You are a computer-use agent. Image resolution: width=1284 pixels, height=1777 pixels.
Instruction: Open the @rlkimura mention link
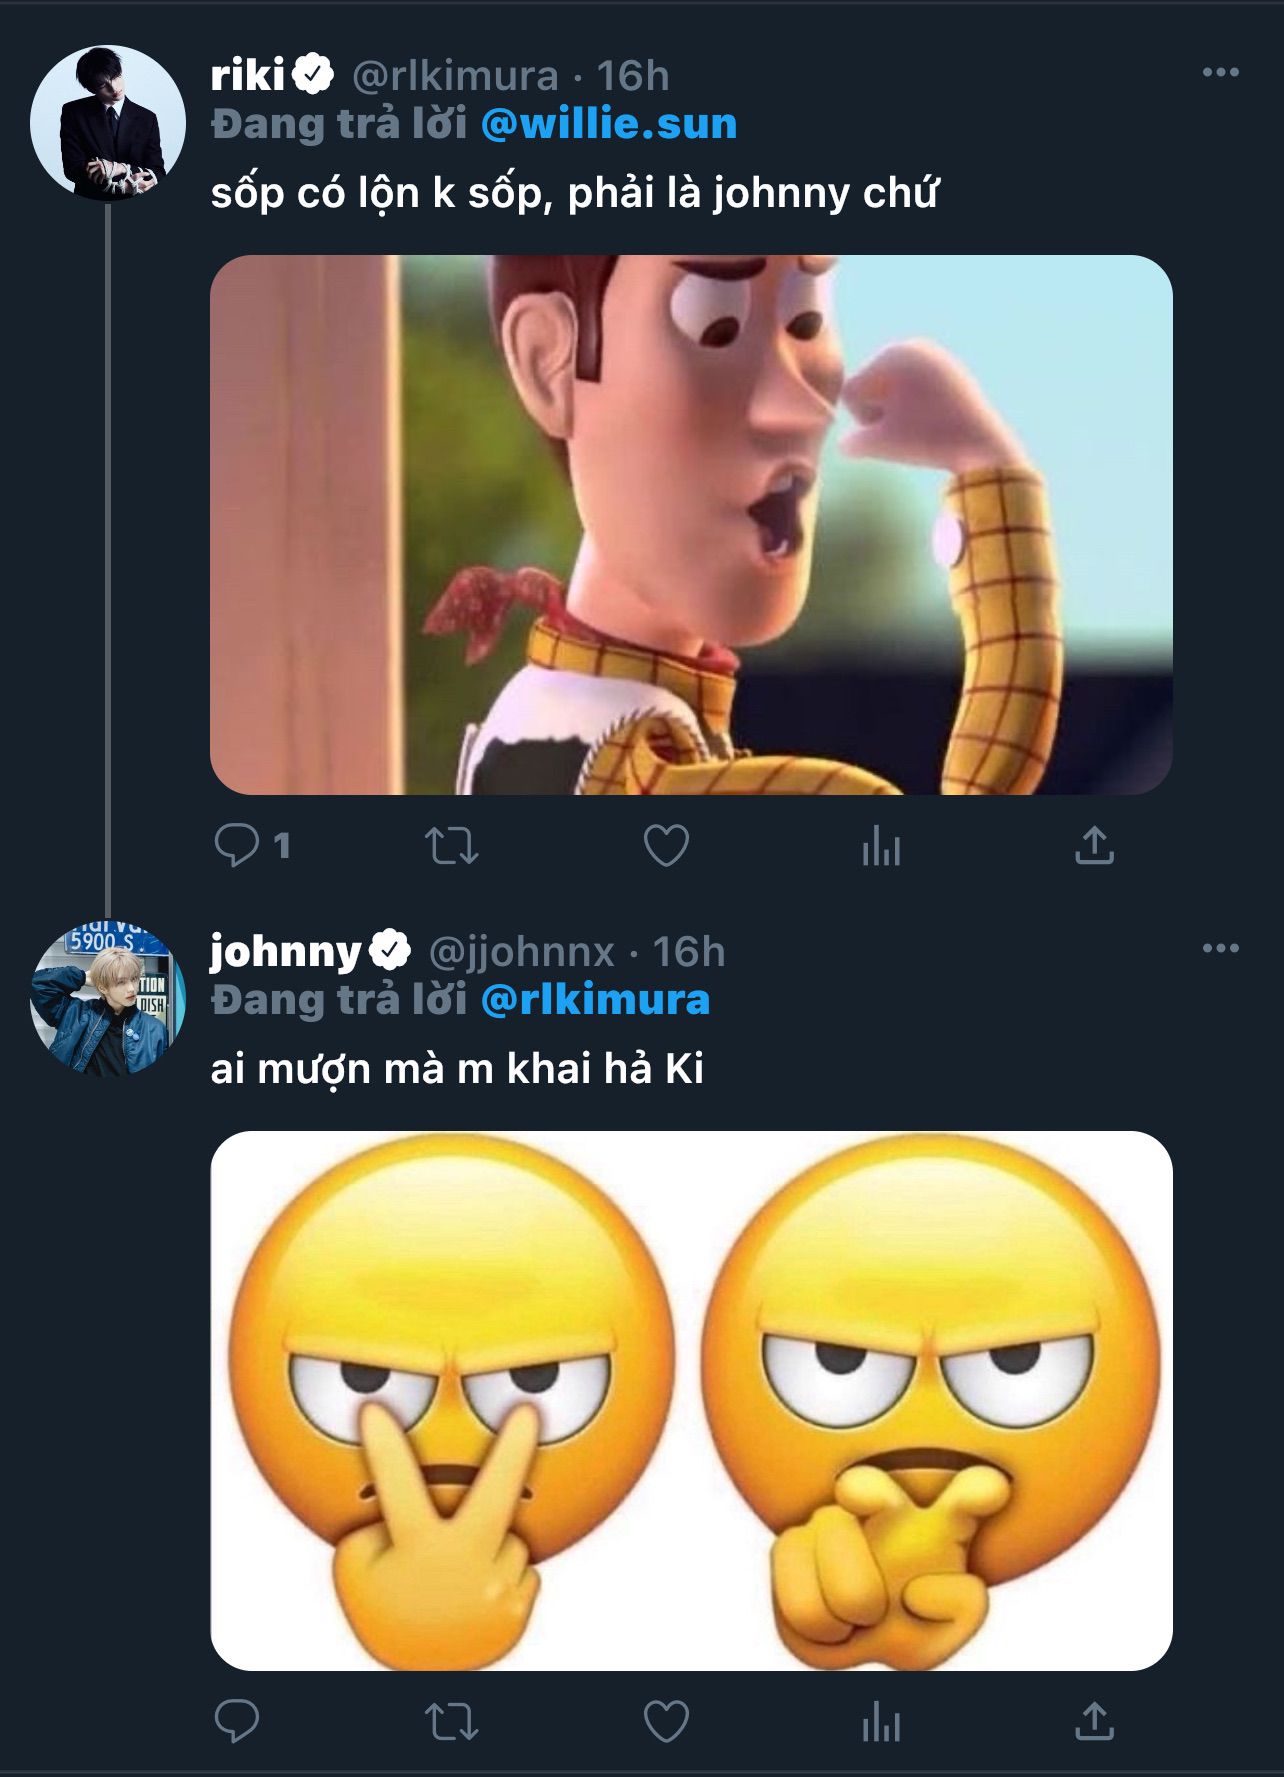click(595, 1000)
